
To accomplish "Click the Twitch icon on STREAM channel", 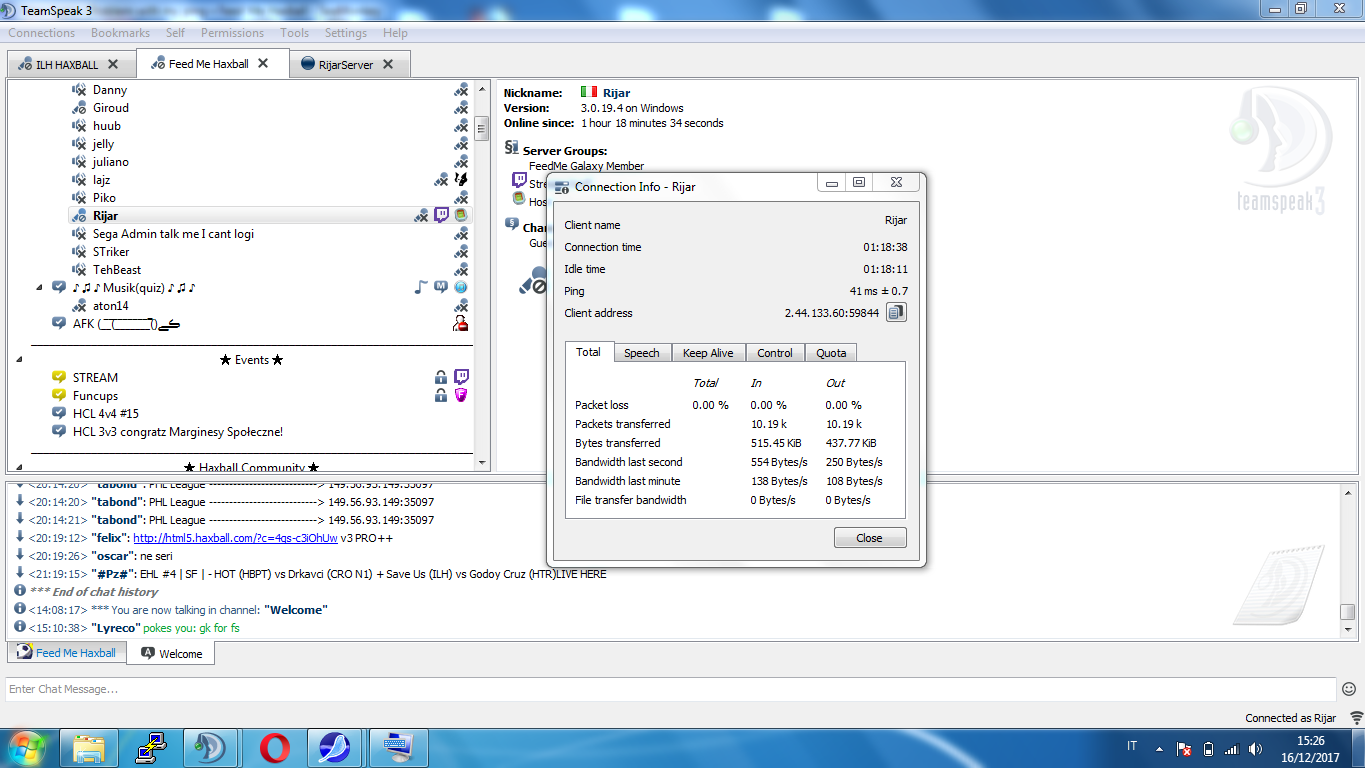I will click(461, 377).
